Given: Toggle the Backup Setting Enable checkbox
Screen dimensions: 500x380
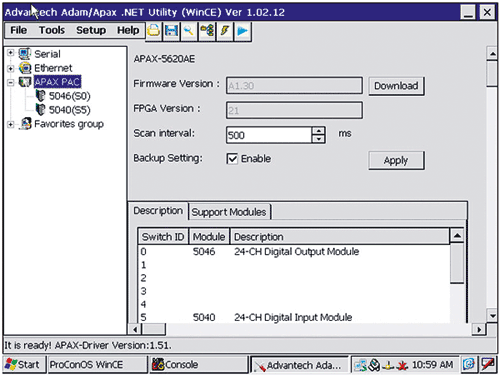Looking at the screenshot, I should (x=232, y=159).
